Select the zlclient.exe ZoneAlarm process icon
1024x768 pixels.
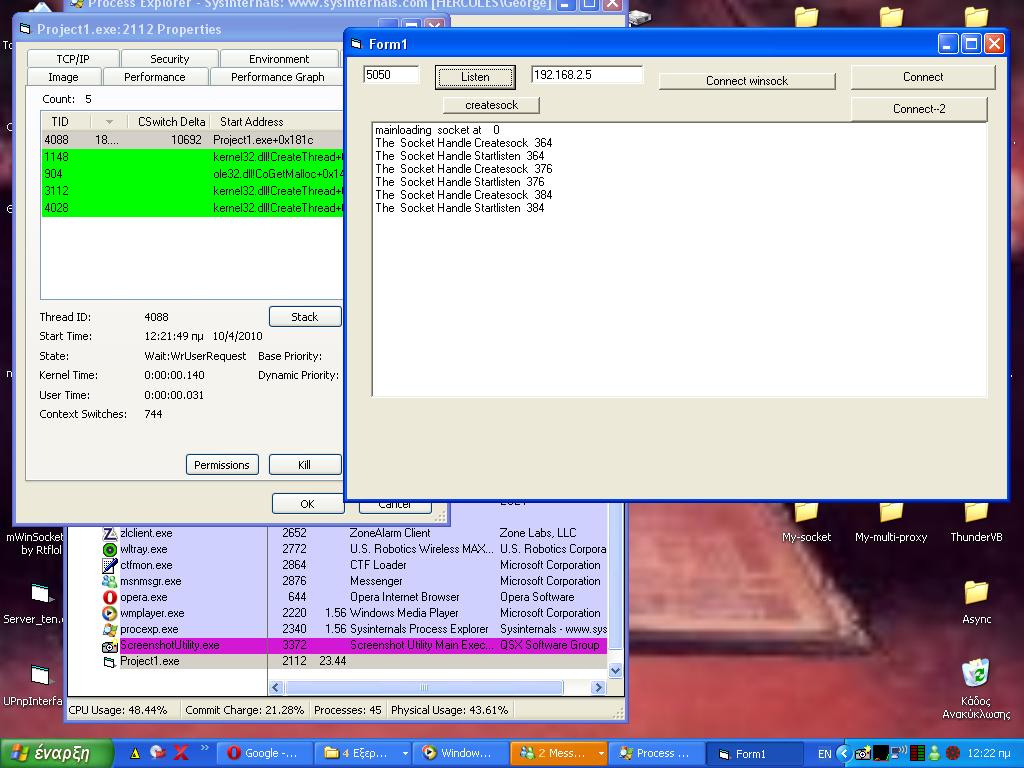click(110, 534)
